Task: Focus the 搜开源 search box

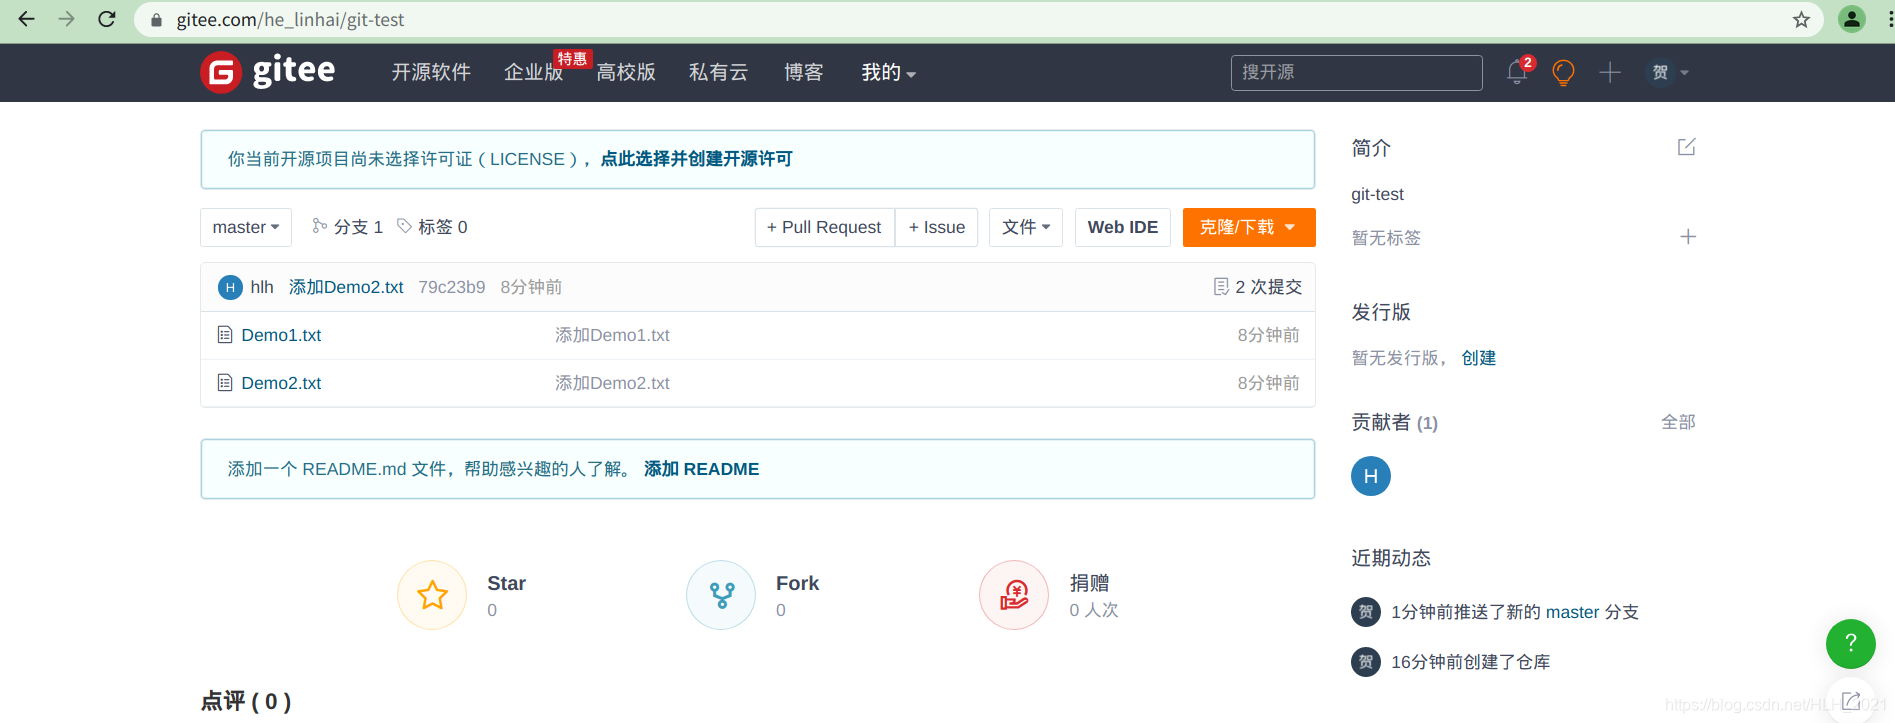Action: [1356, 72]
